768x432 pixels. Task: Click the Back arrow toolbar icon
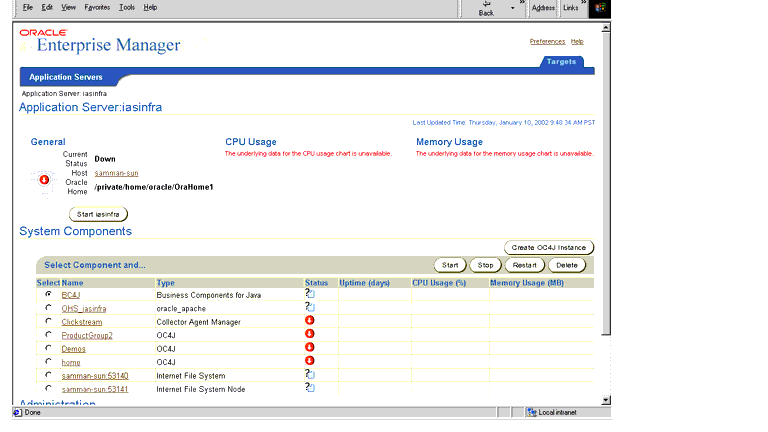pos(486,3)
